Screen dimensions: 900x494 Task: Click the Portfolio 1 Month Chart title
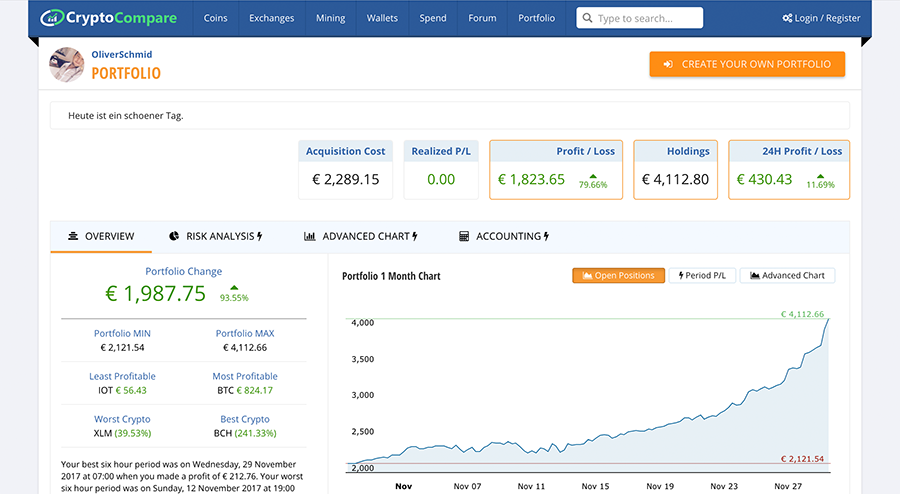(391, 276)
